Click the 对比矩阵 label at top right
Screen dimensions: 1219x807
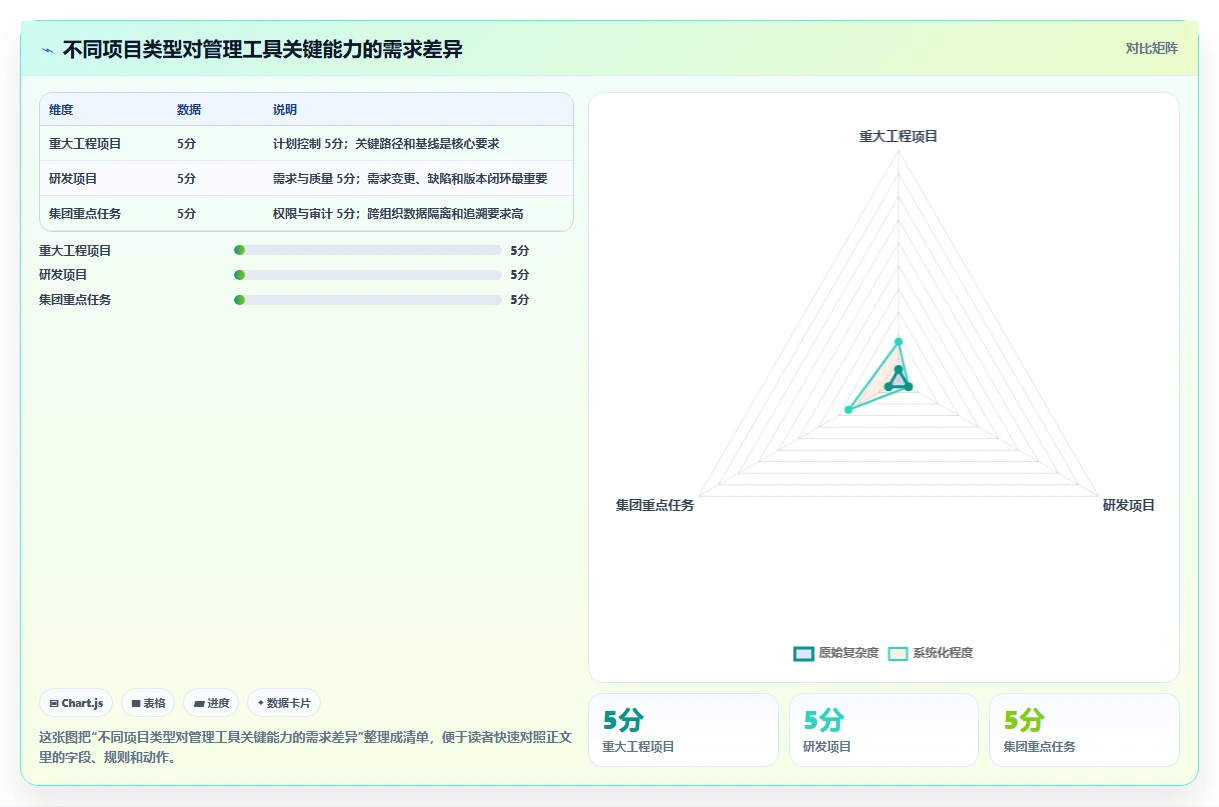(x=1151, y=48)
